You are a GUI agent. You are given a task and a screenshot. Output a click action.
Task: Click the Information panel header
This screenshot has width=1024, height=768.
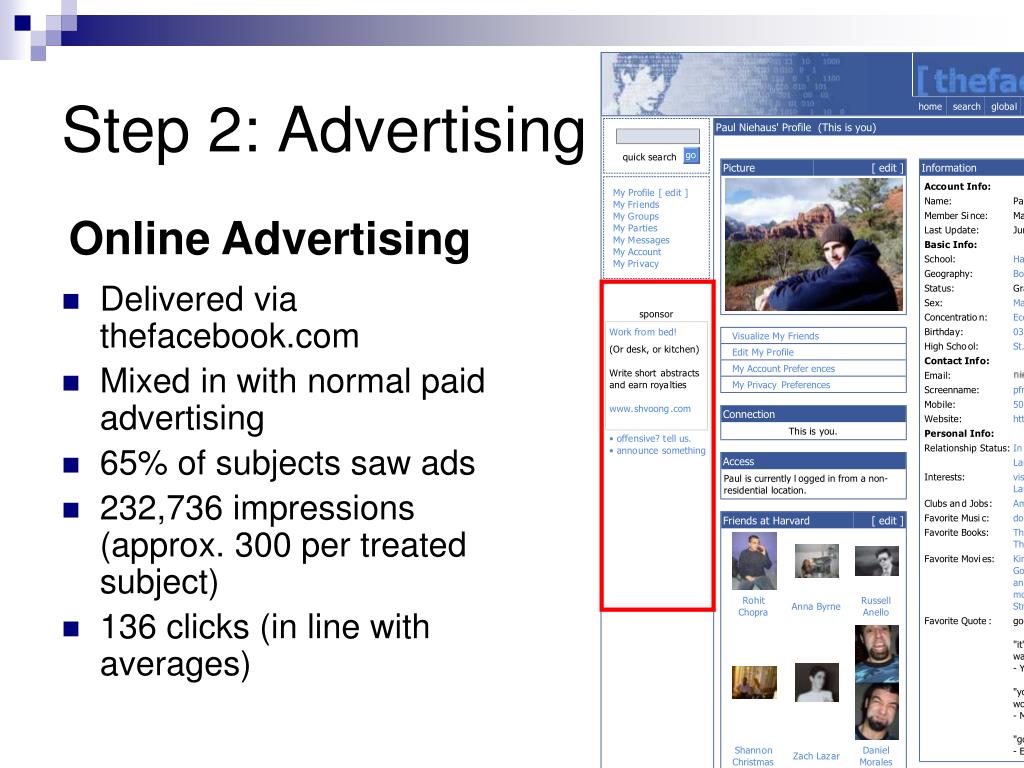(971, 168)
